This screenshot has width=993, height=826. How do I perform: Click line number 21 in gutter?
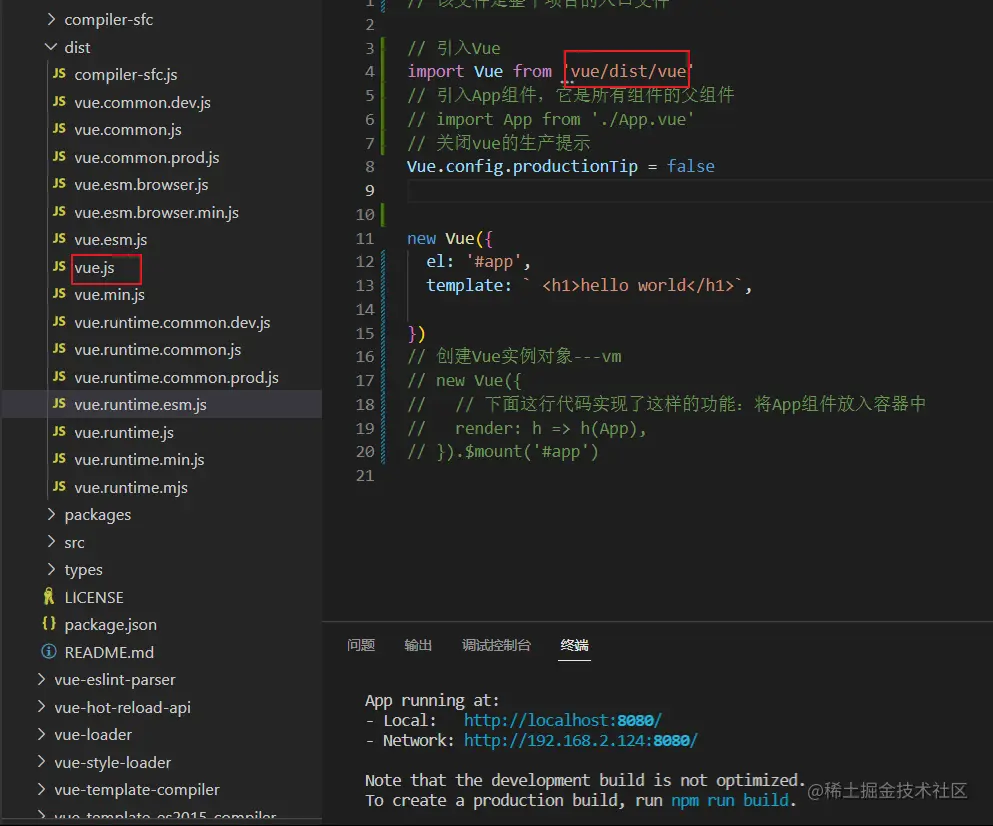click(x=365, y=476)
